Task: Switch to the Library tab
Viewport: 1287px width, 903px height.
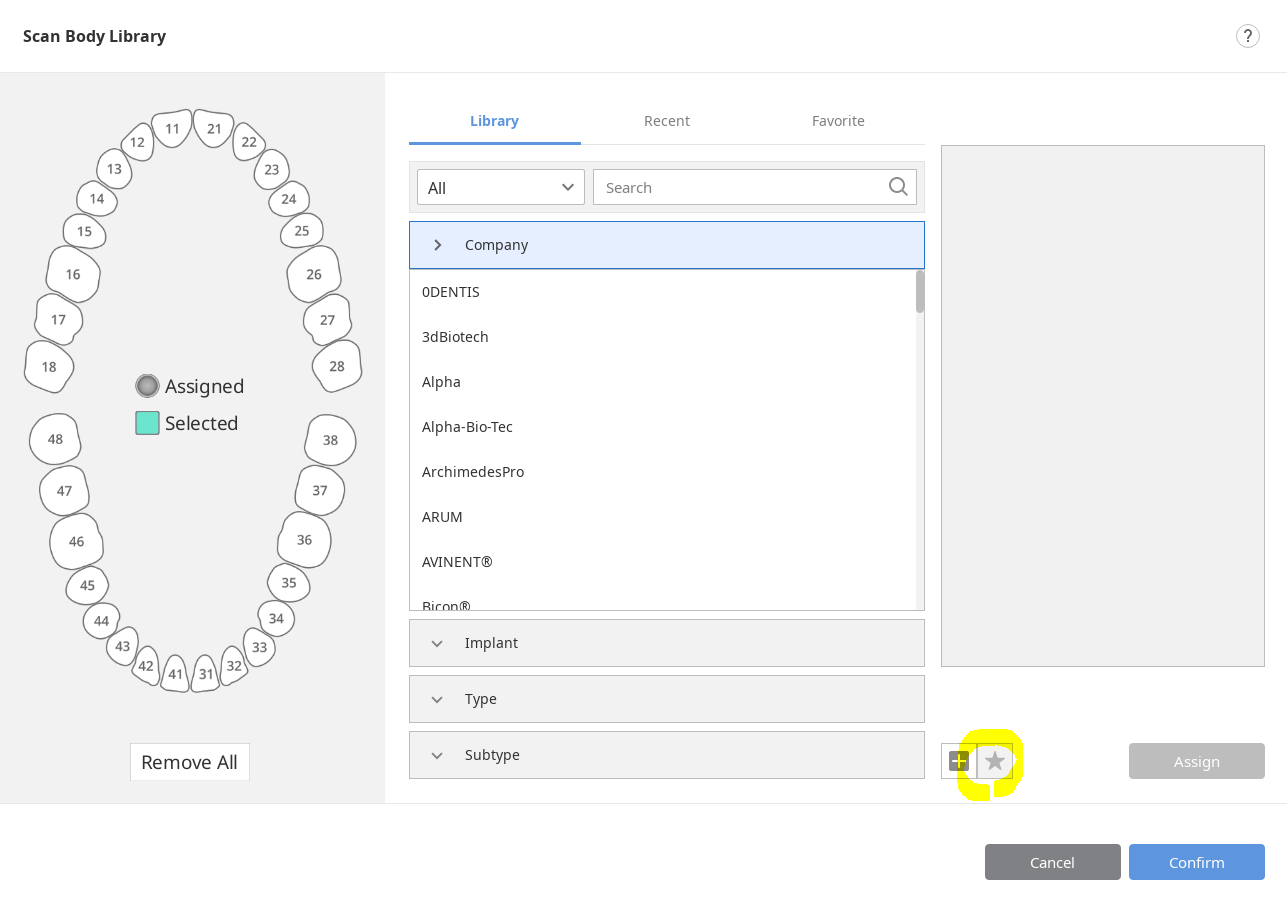Action: 495,121
